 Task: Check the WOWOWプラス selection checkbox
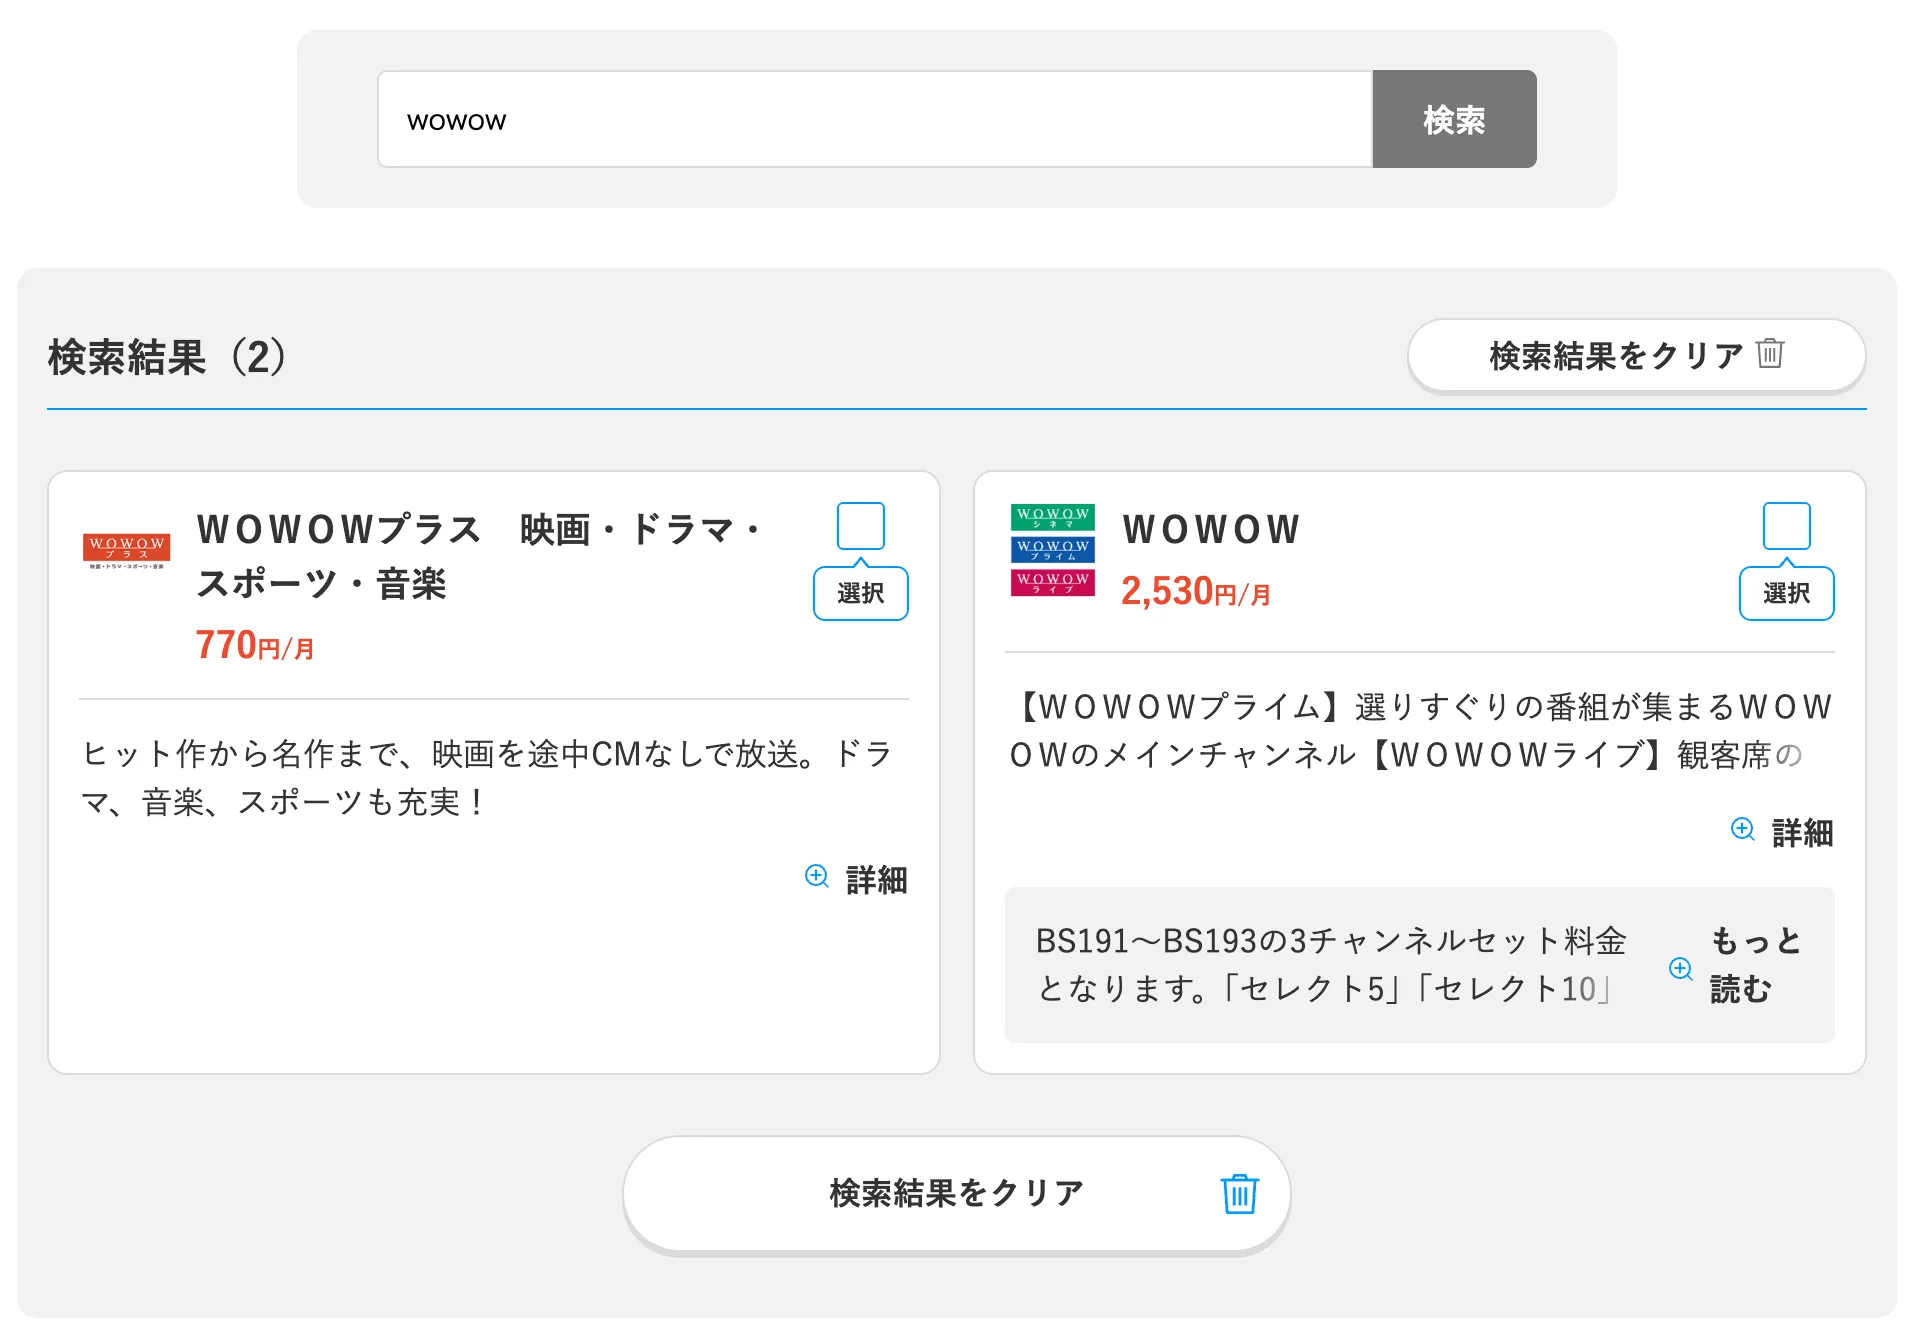click(x=860, y=526)
